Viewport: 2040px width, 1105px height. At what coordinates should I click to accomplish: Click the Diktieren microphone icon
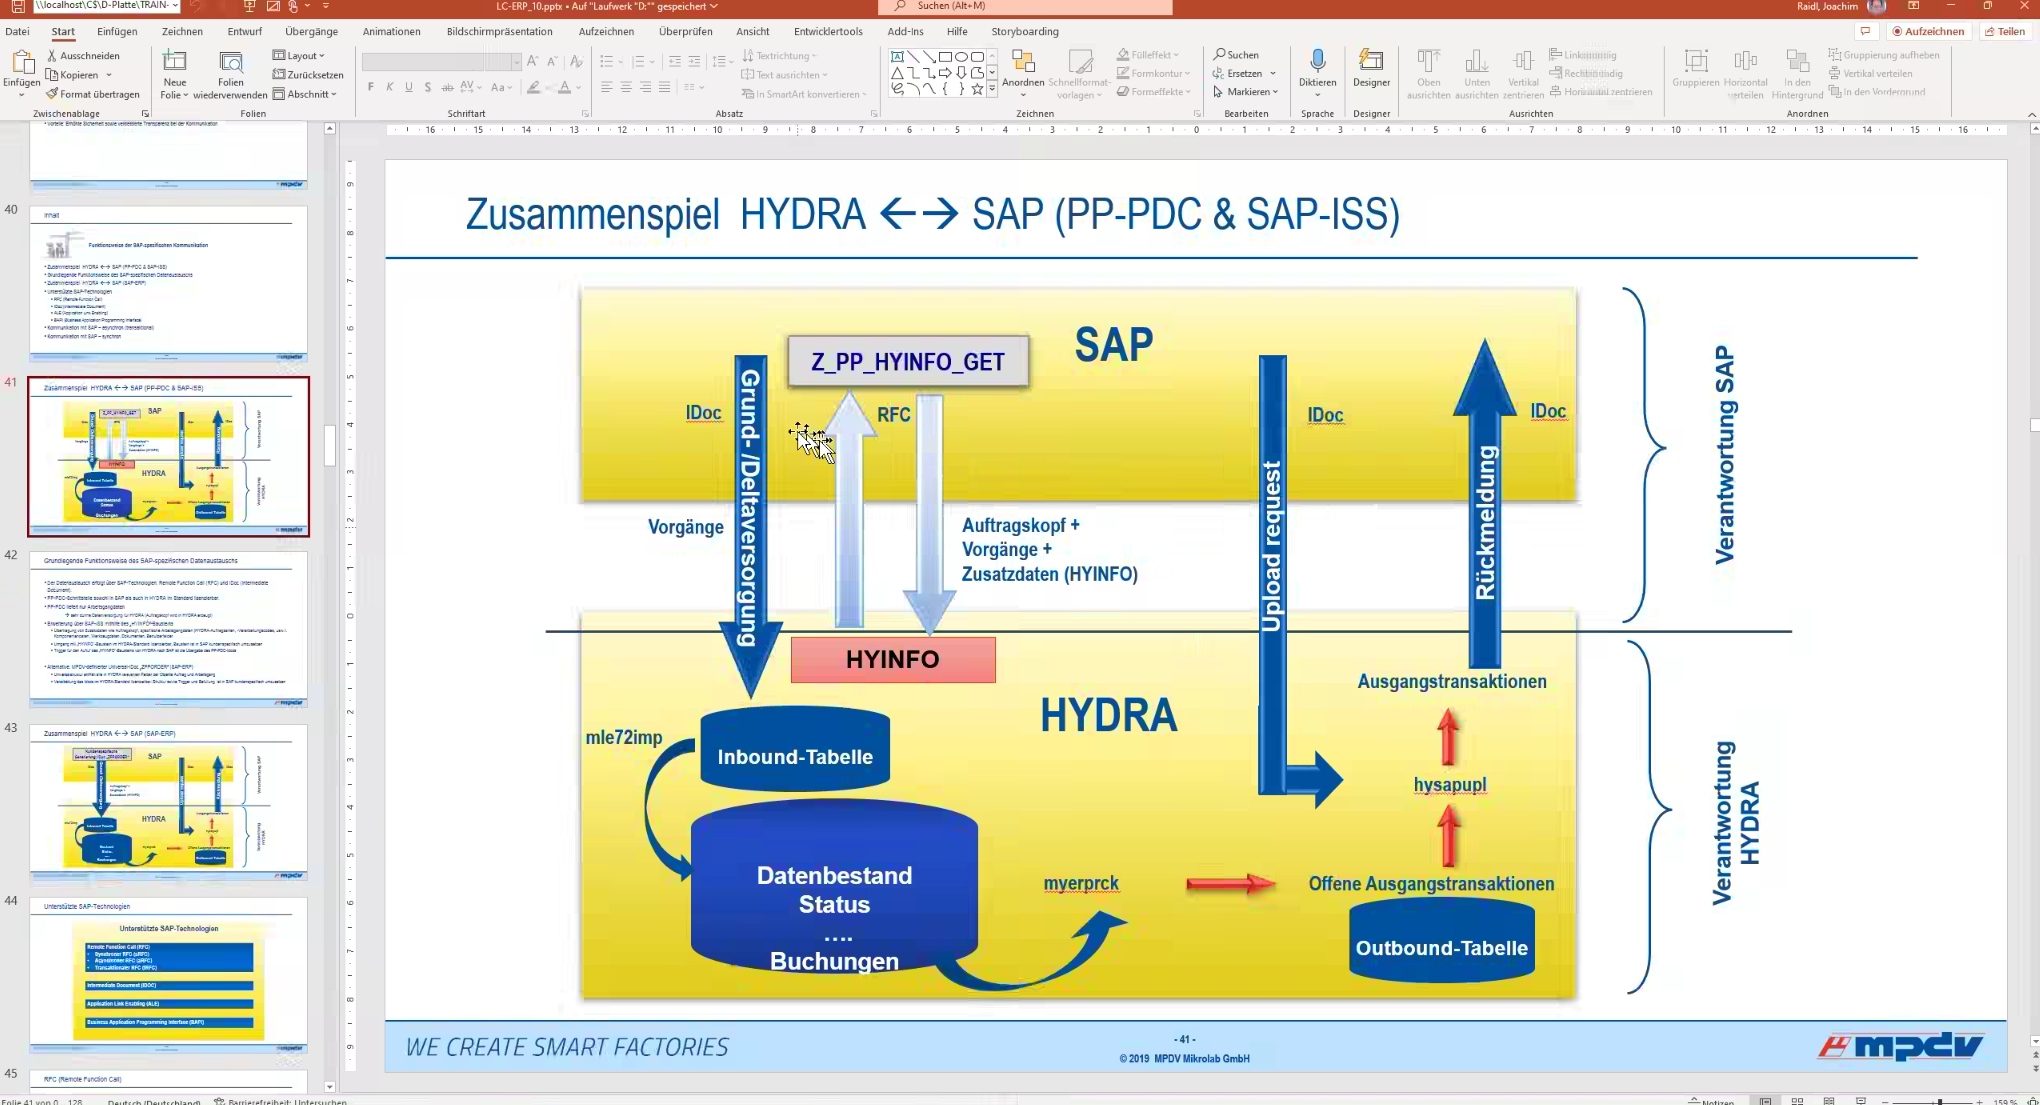1317,61
